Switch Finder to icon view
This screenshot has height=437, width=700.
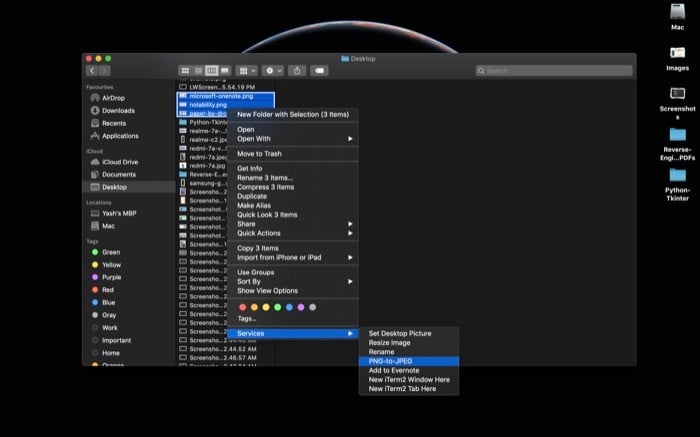[185, 71]
